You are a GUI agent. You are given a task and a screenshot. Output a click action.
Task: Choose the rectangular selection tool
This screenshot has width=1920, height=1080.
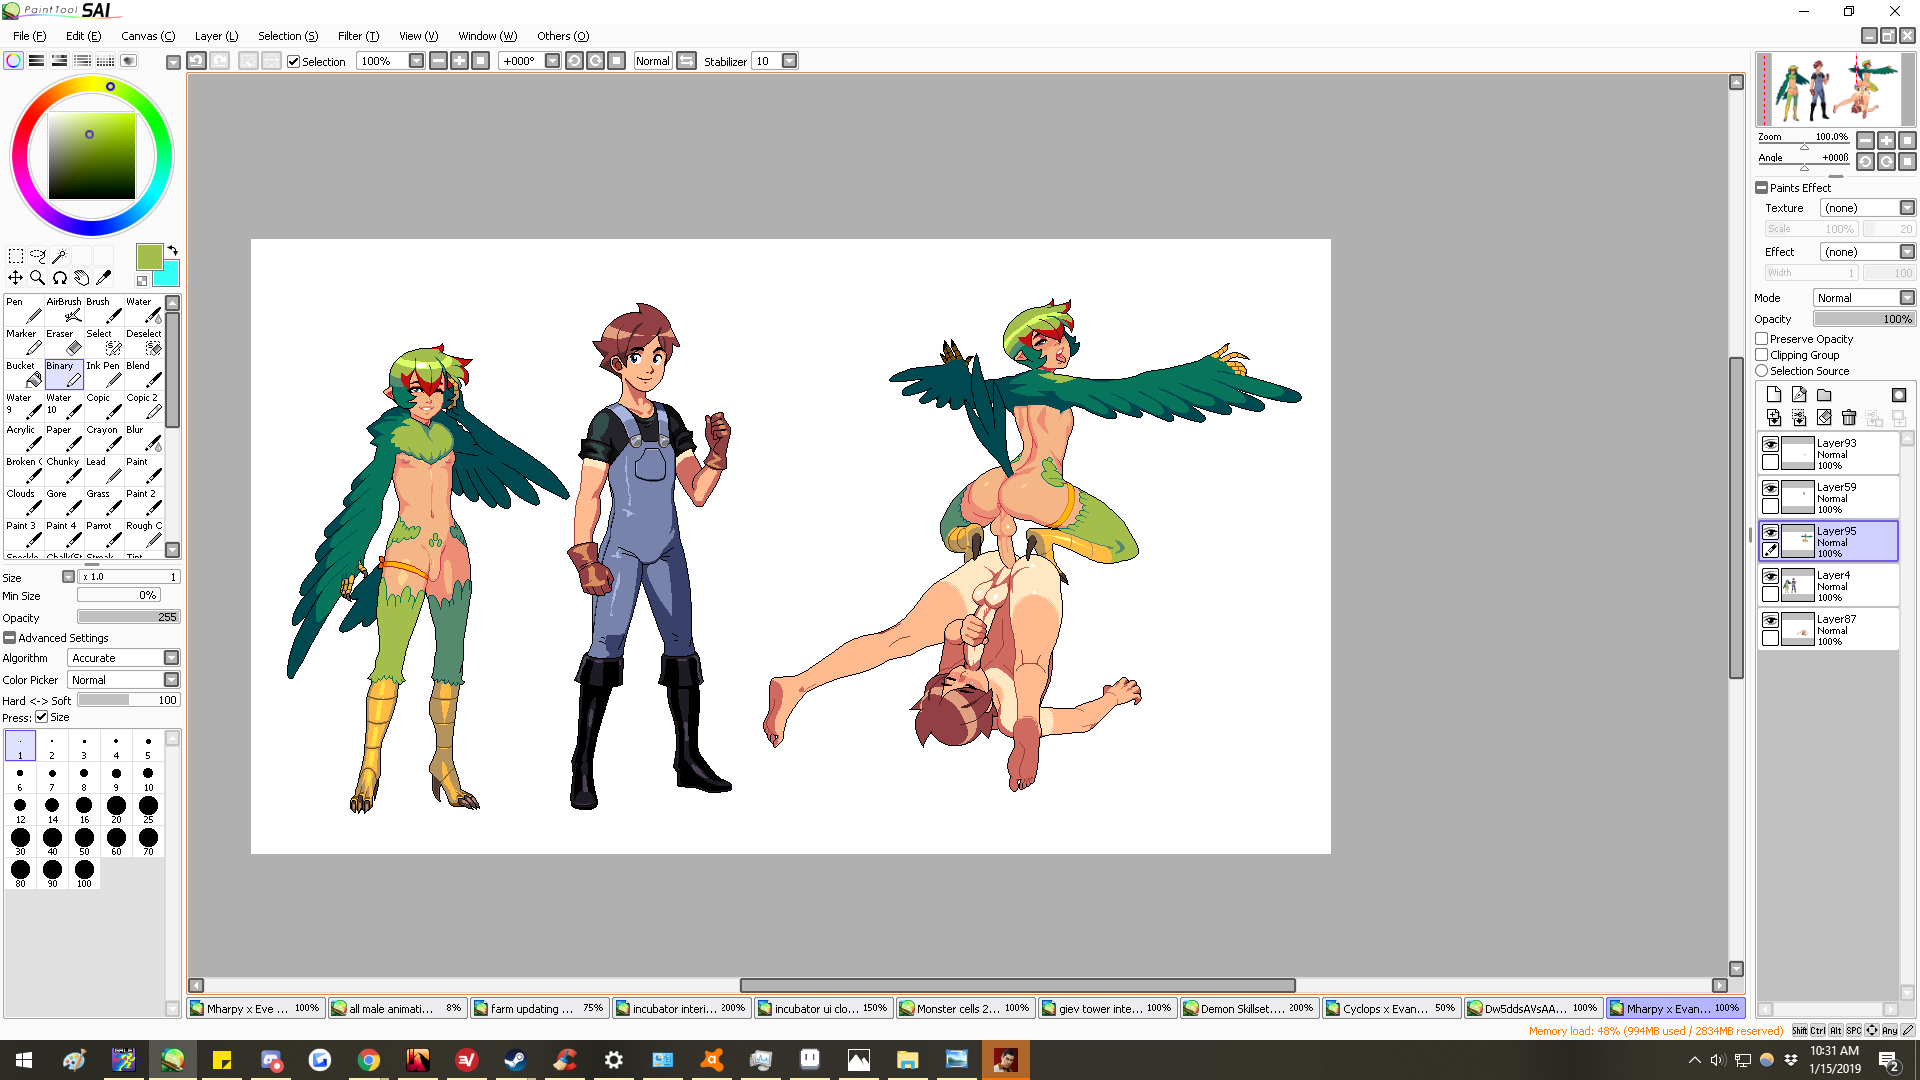coord(16,256)
